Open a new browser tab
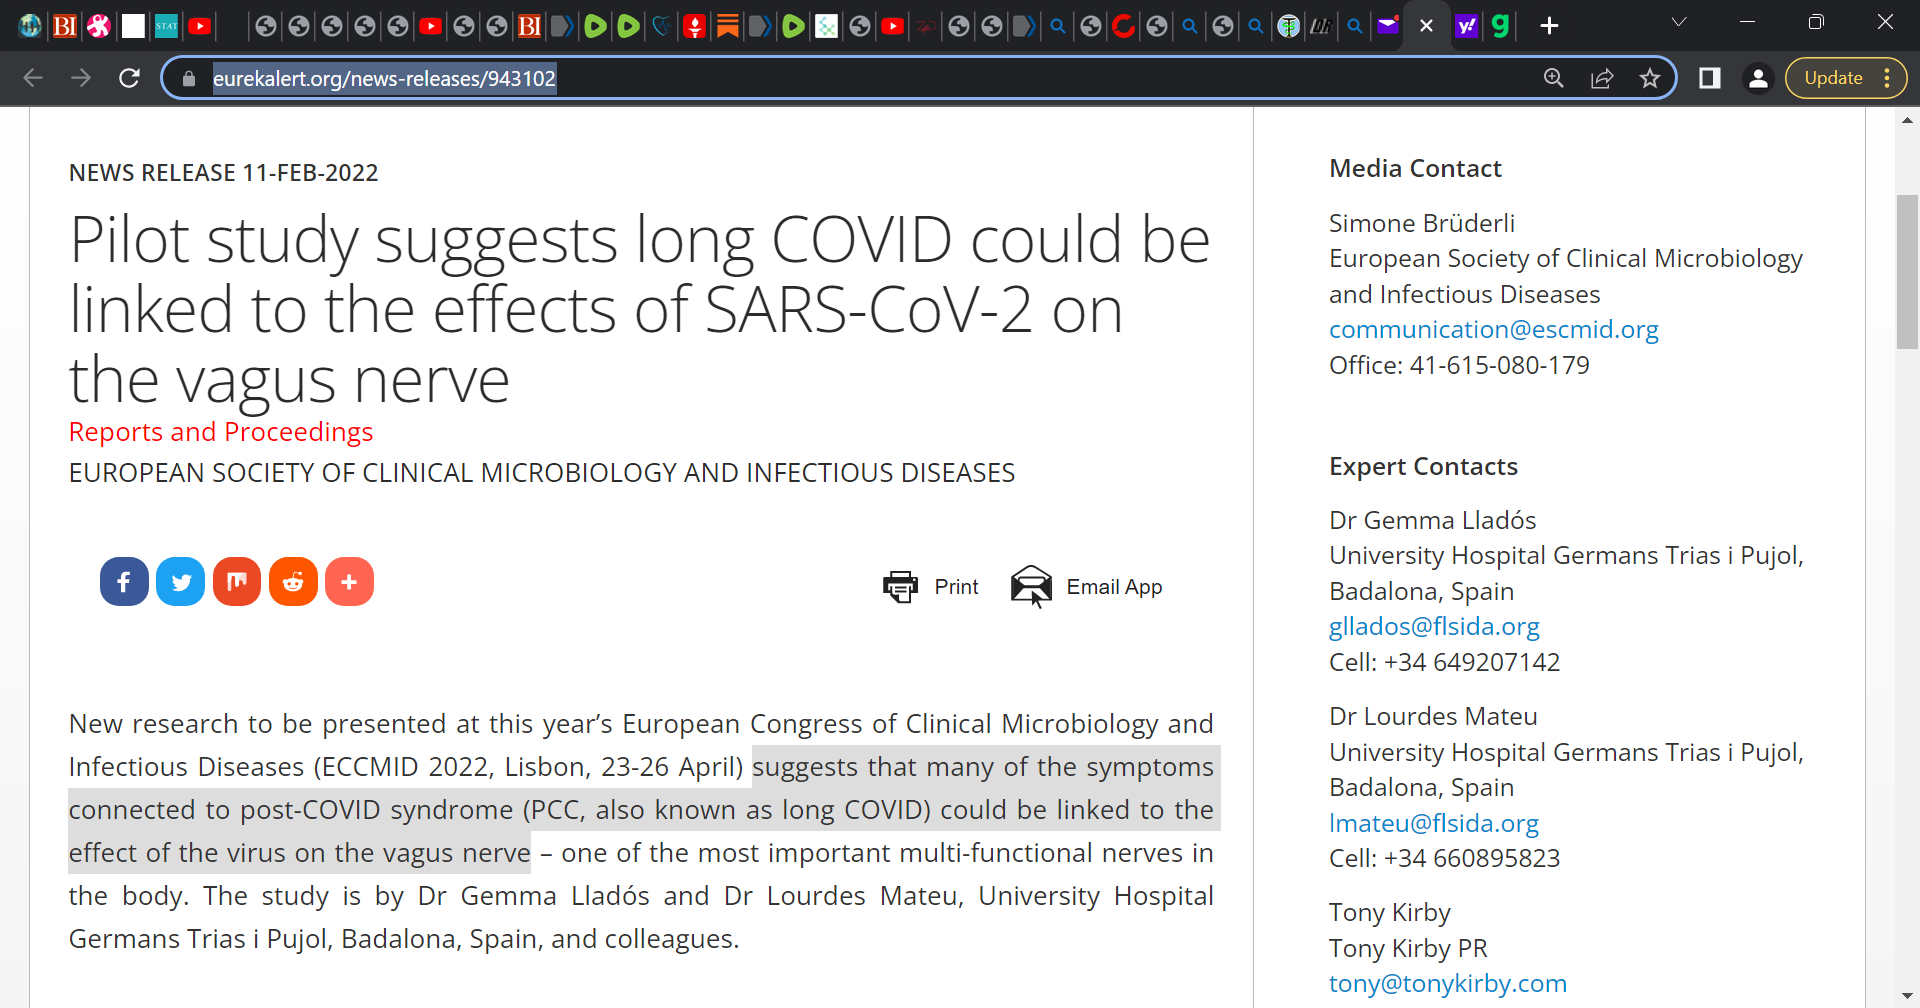 (x=1549, y=26)
